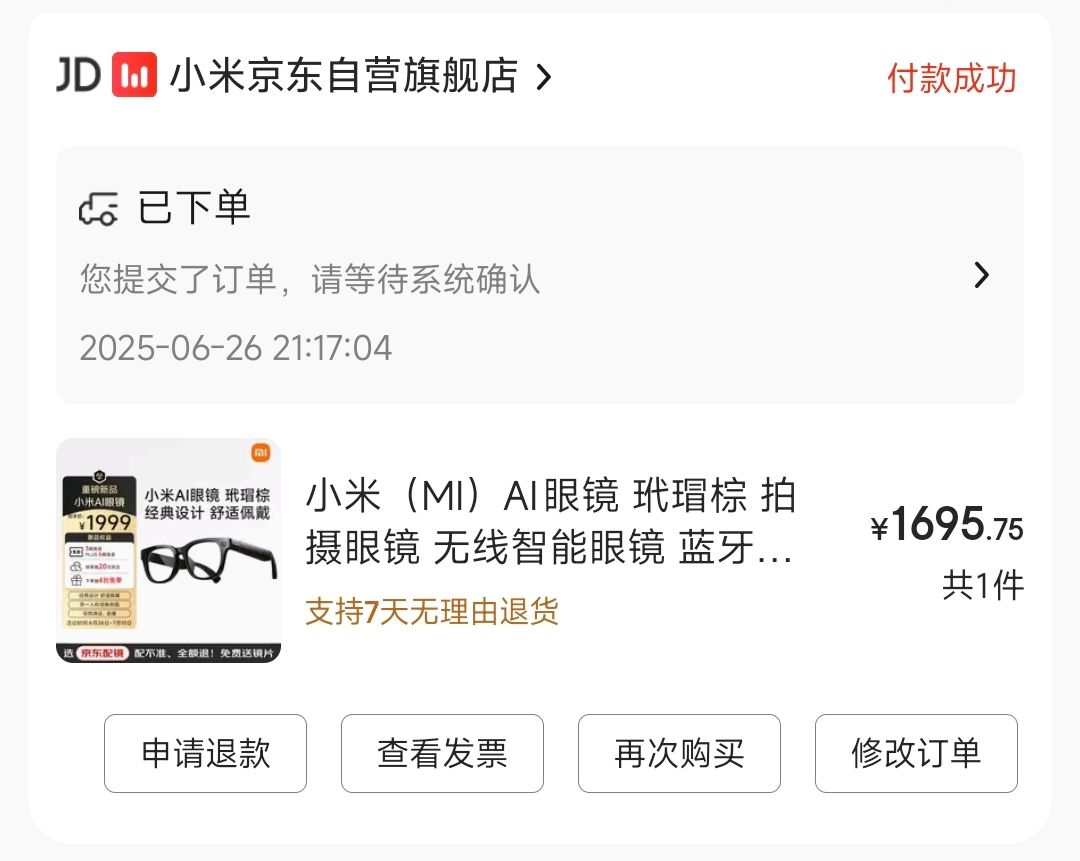The width and height of the screenshot is (1080, 861).
Task: Click the 修改订单 button
Action: pos(916,753)
